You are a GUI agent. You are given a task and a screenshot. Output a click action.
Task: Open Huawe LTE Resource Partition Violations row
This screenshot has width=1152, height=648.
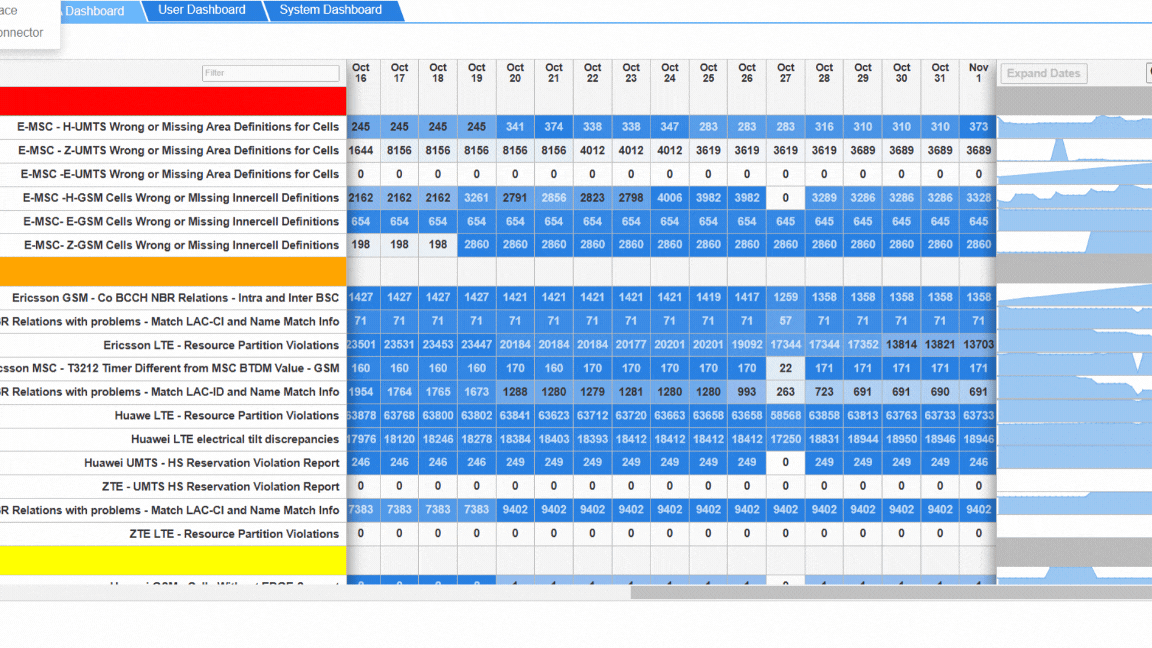coord(226,415)
